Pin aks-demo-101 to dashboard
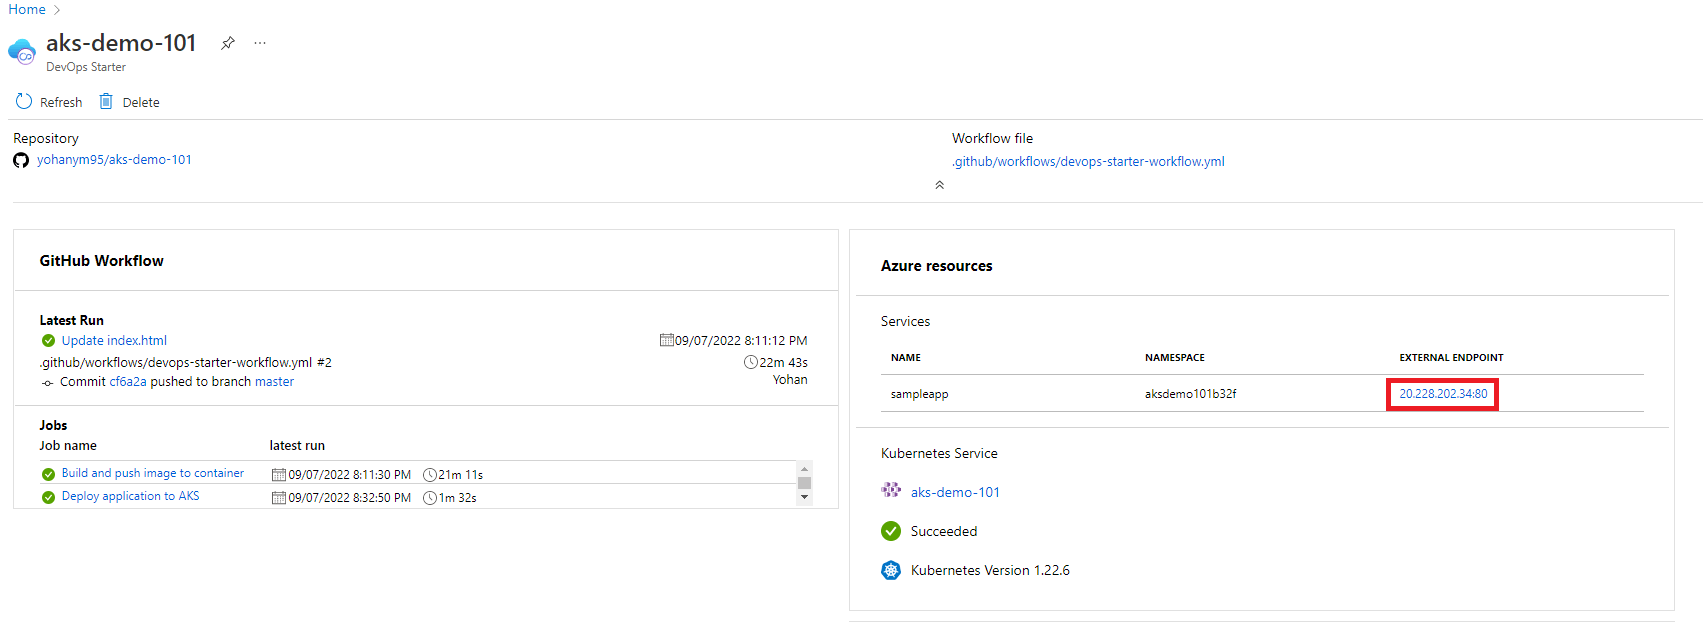The image size is (1703, 622). [228, 43]
